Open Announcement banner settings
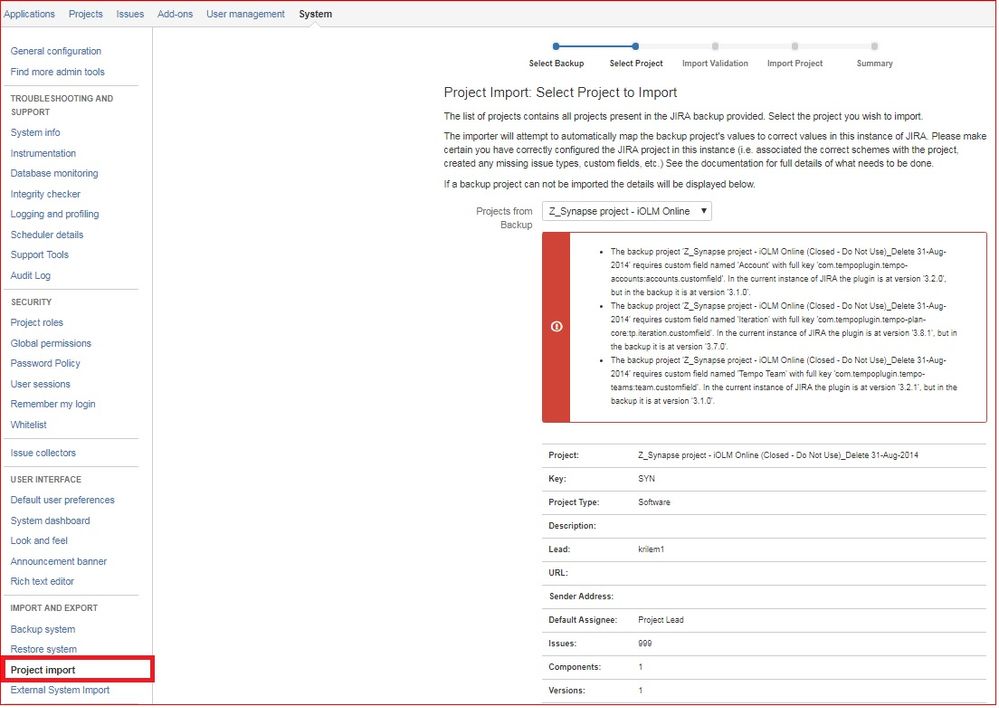 (59, 561)
